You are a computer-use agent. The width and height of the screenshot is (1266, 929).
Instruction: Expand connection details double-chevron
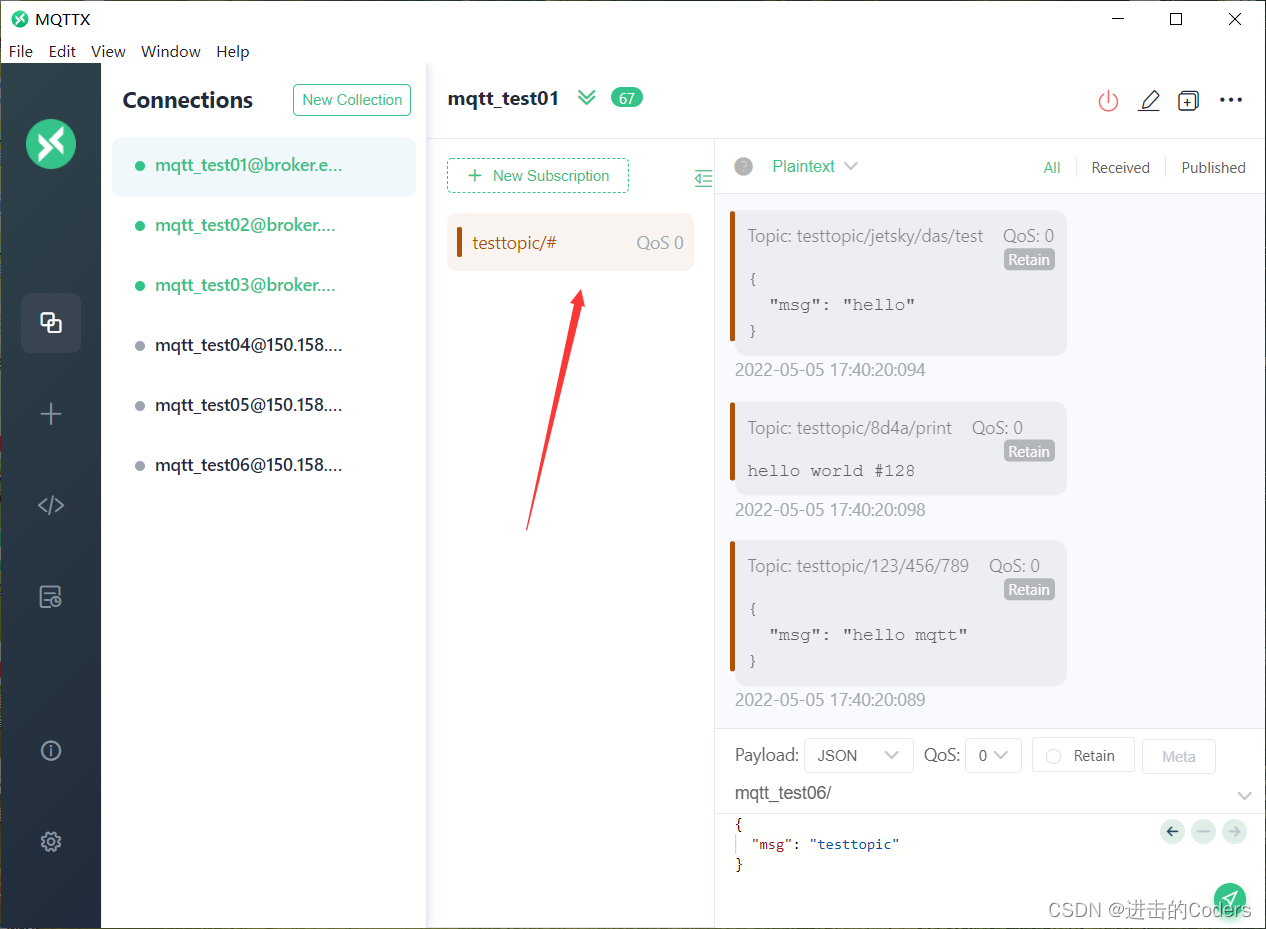pos(587,98)
